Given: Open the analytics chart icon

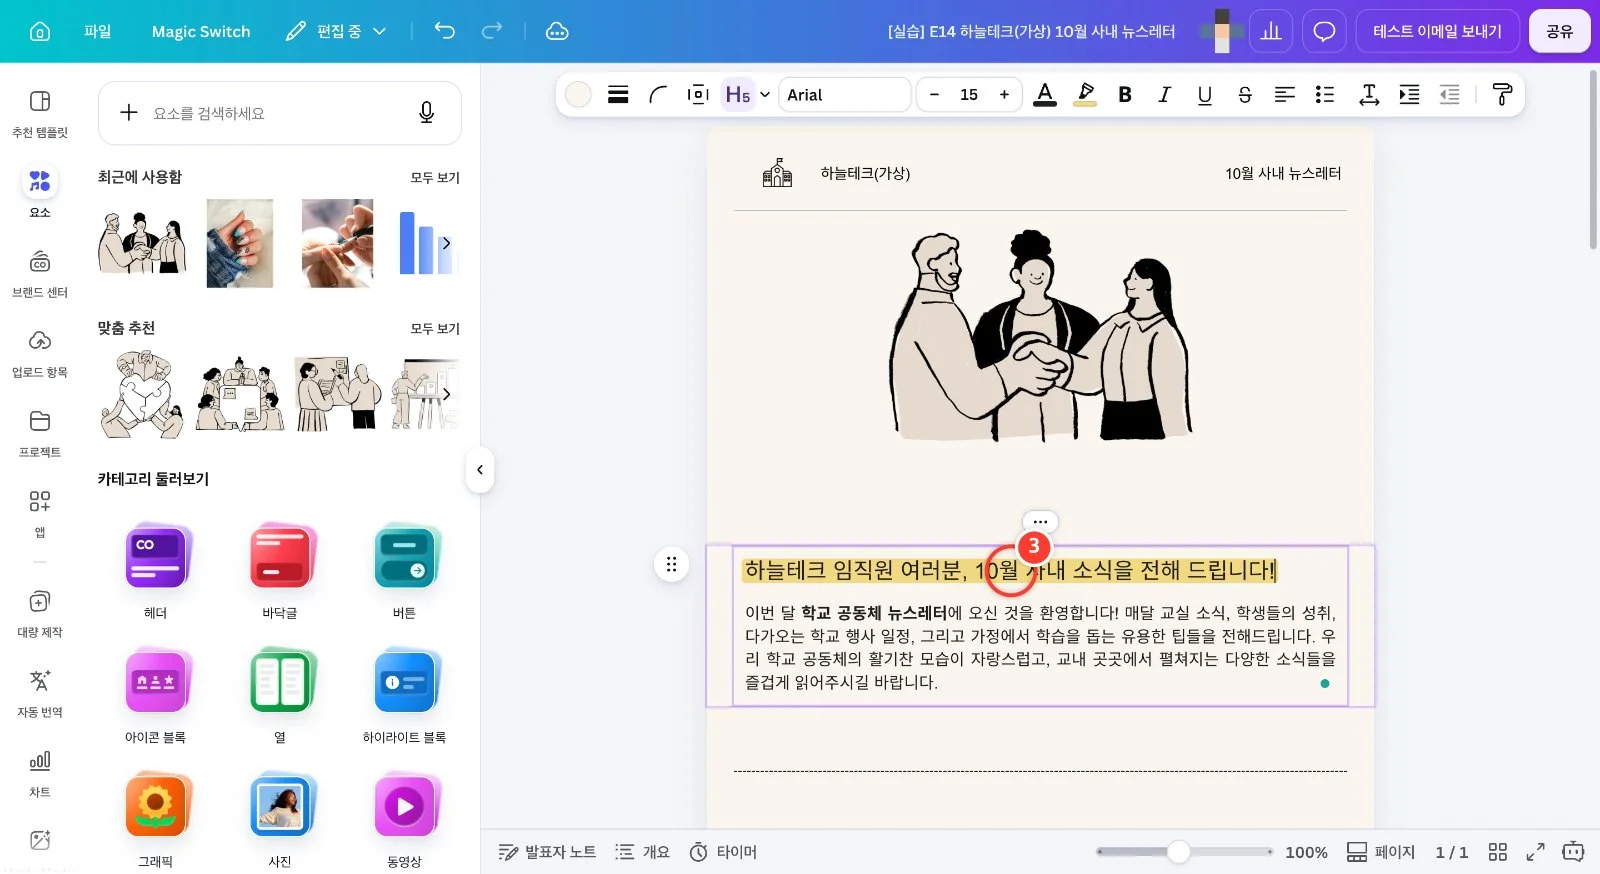Looking at the screenshot, I should point(1271,31).
